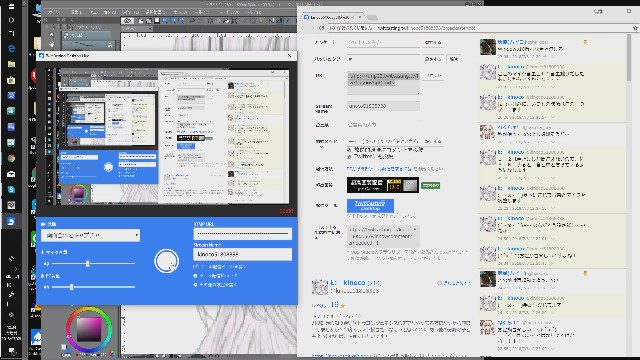Click the title input field on broadcast page

(x=383, y=42)
